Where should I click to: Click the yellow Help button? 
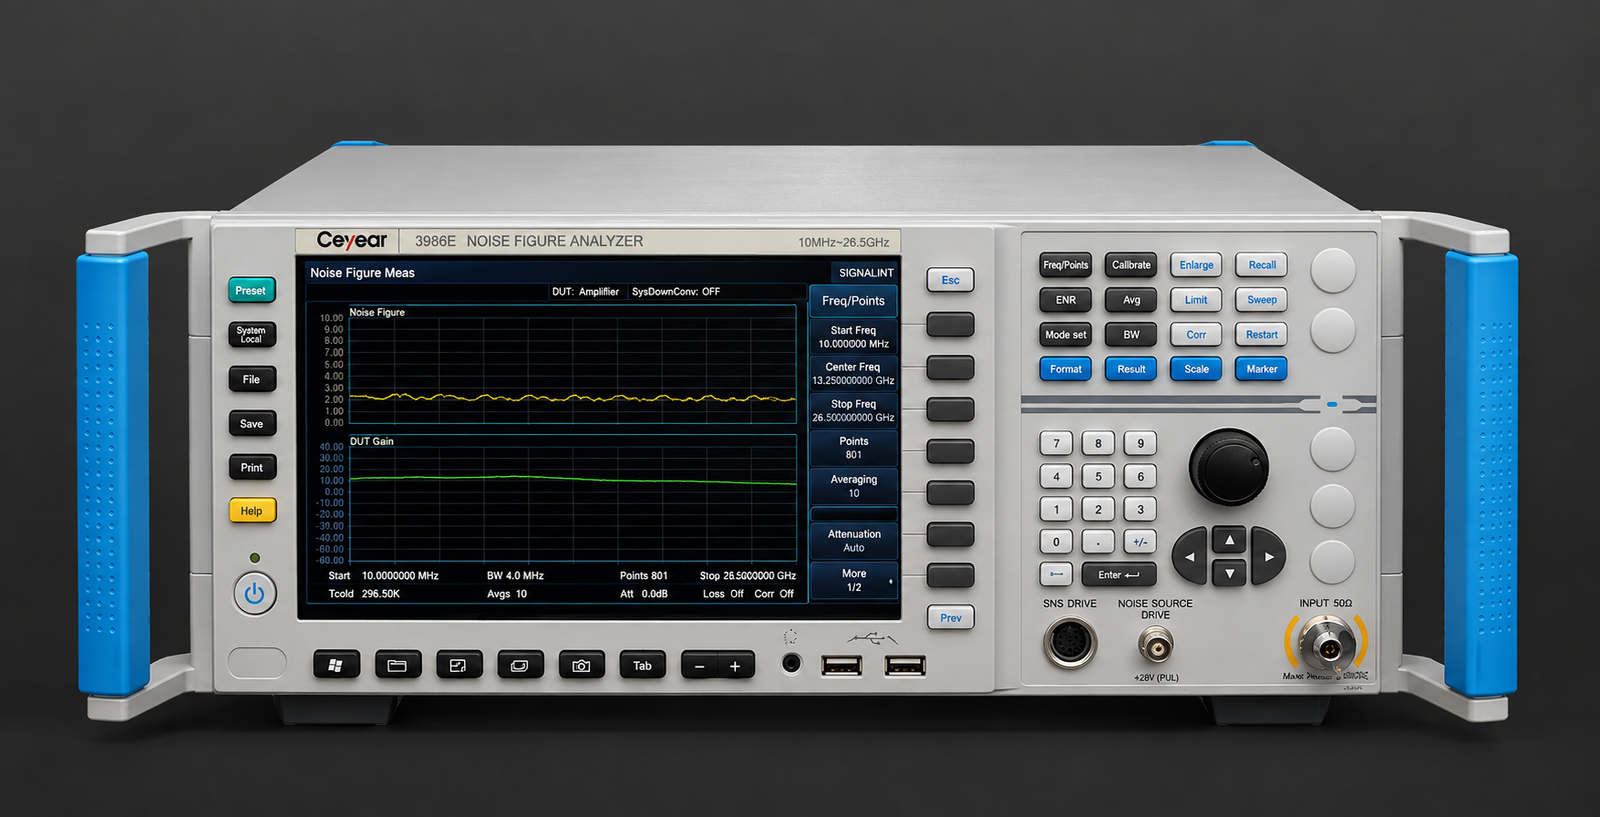click(252, 511)
